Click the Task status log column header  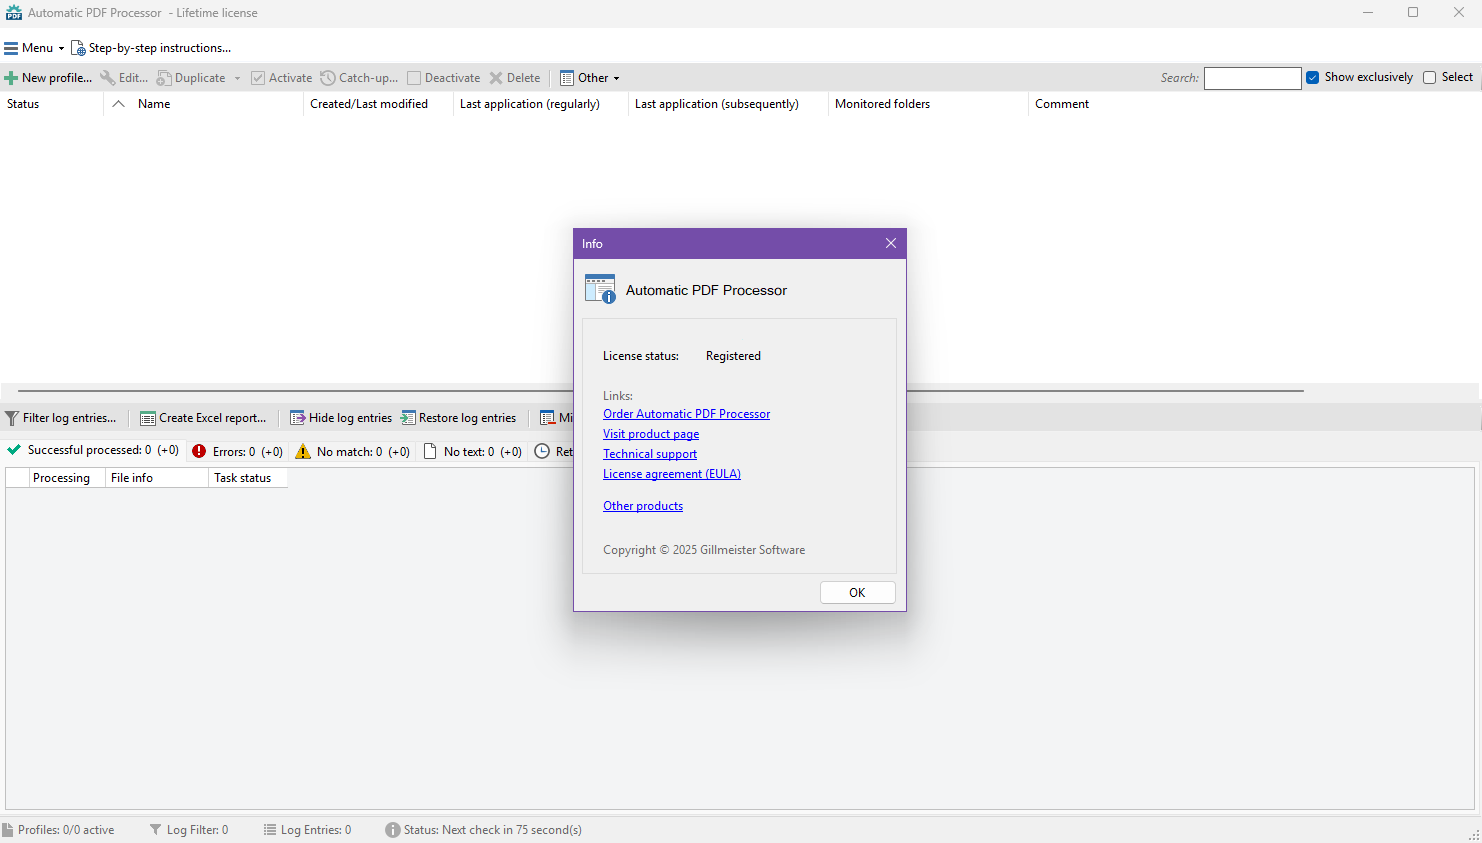pos(248,478)
